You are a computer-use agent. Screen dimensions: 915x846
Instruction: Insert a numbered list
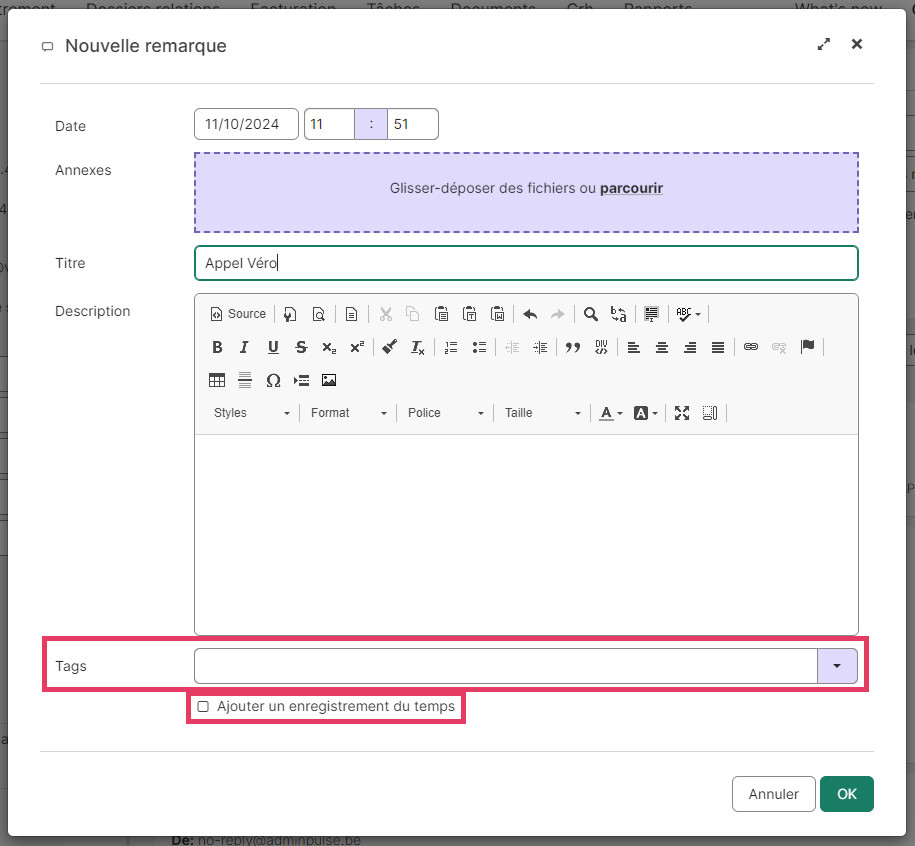tap(450, 348)
